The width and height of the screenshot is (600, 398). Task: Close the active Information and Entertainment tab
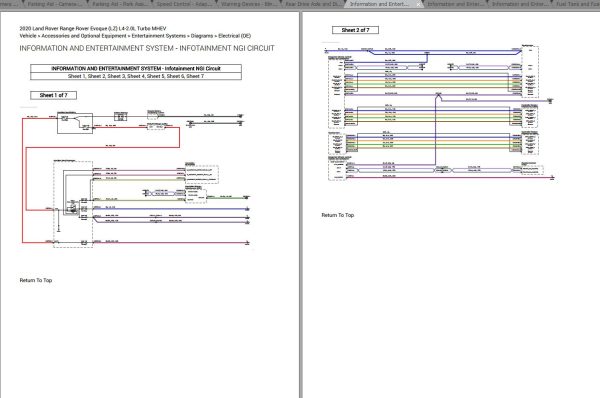(x=419, y=4)
